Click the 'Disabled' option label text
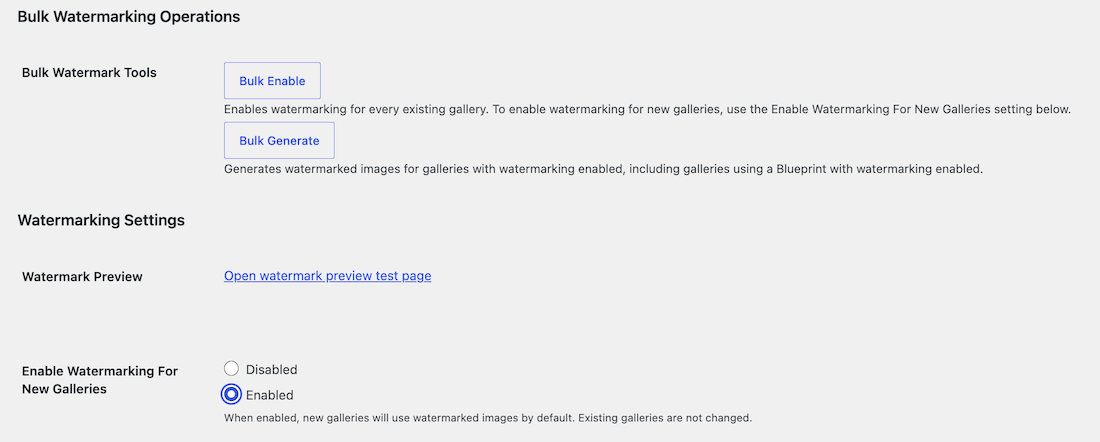The image size is (1100, 442). (x=271, y=369)
